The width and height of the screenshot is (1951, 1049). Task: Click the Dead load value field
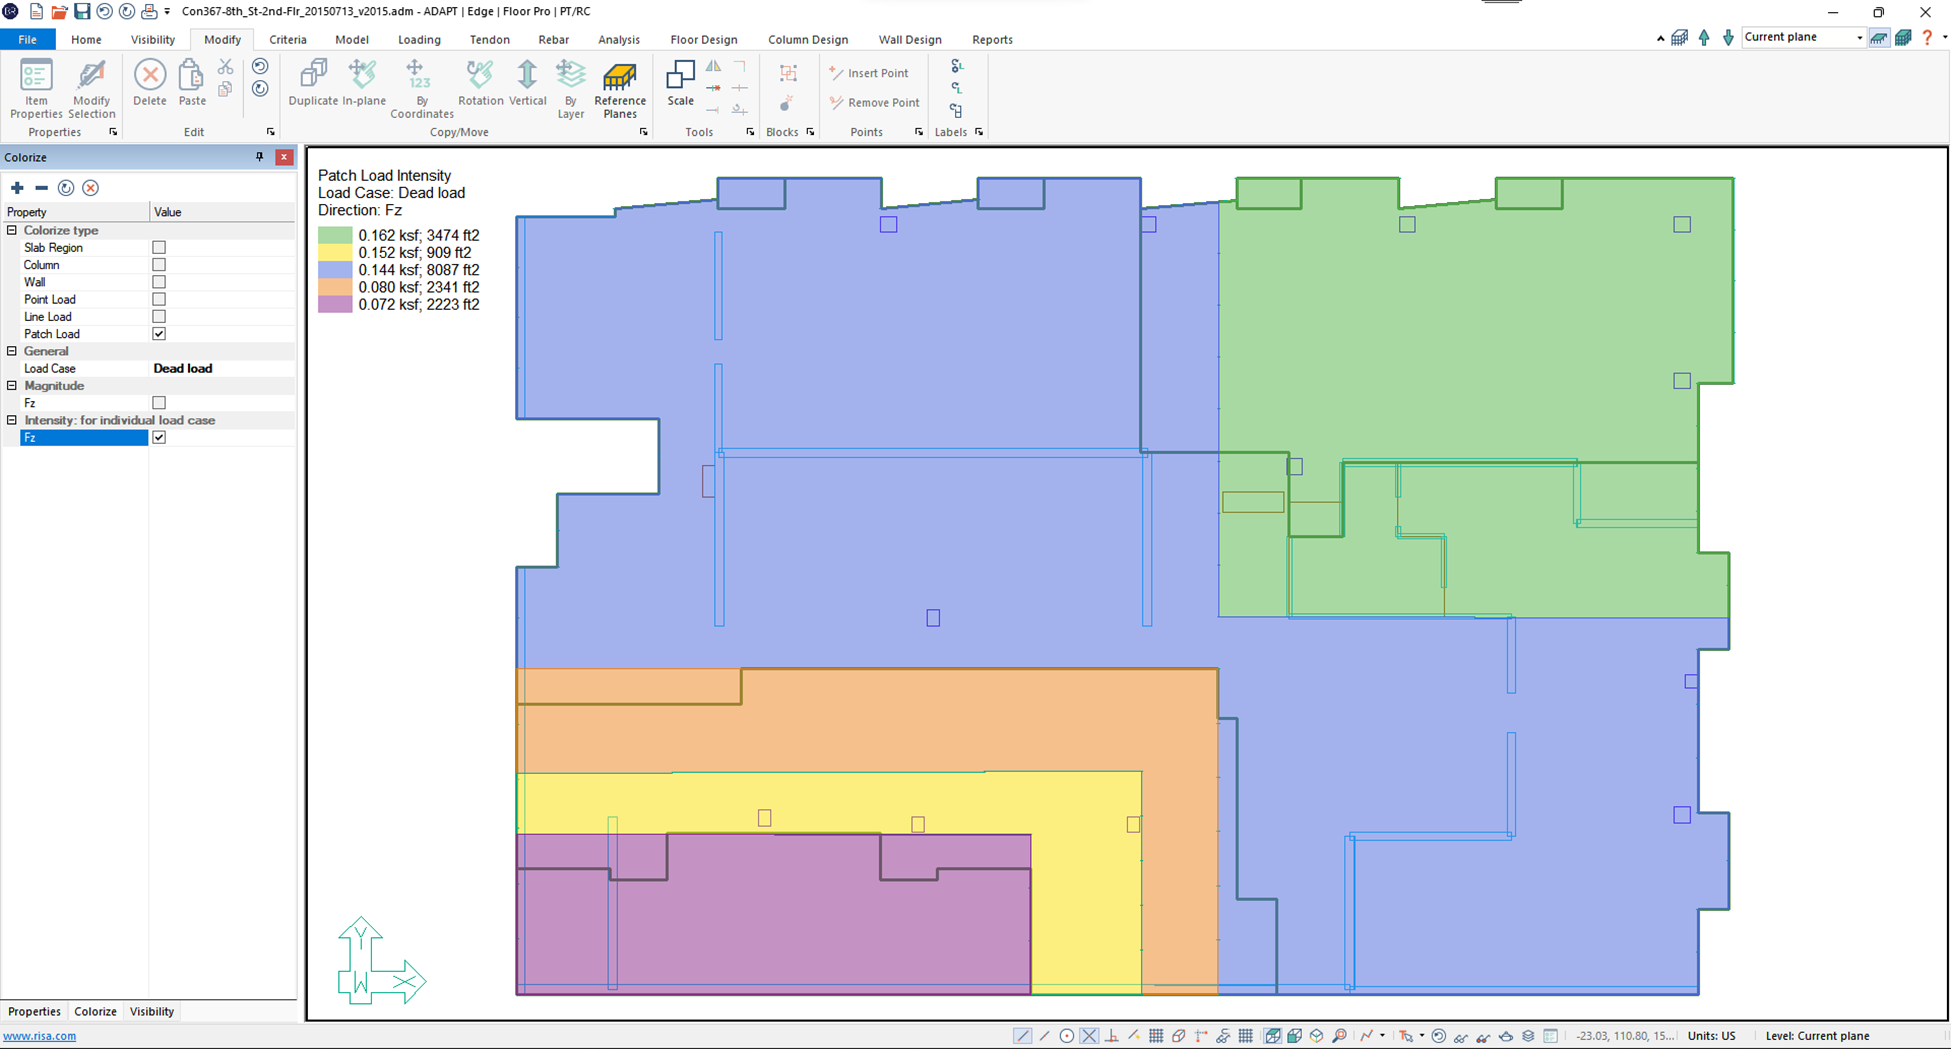coord(222,369)
